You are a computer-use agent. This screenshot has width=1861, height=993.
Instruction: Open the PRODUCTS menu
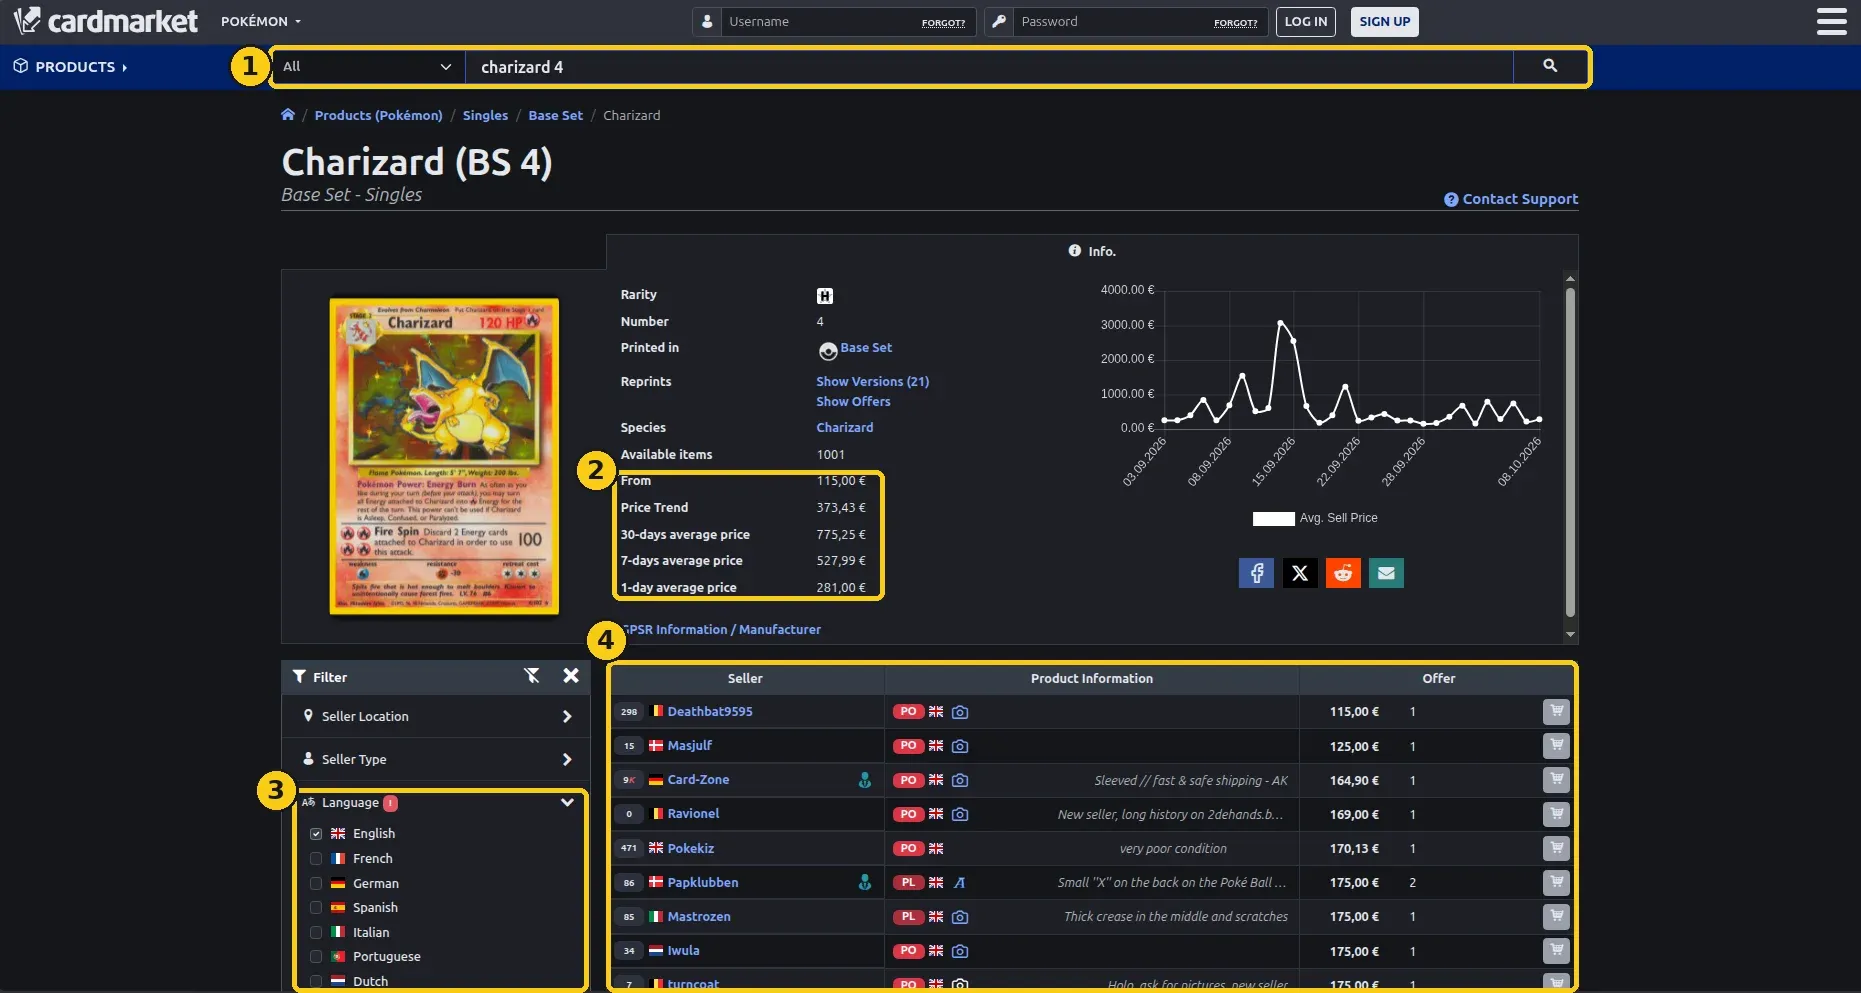pos(71,67)
